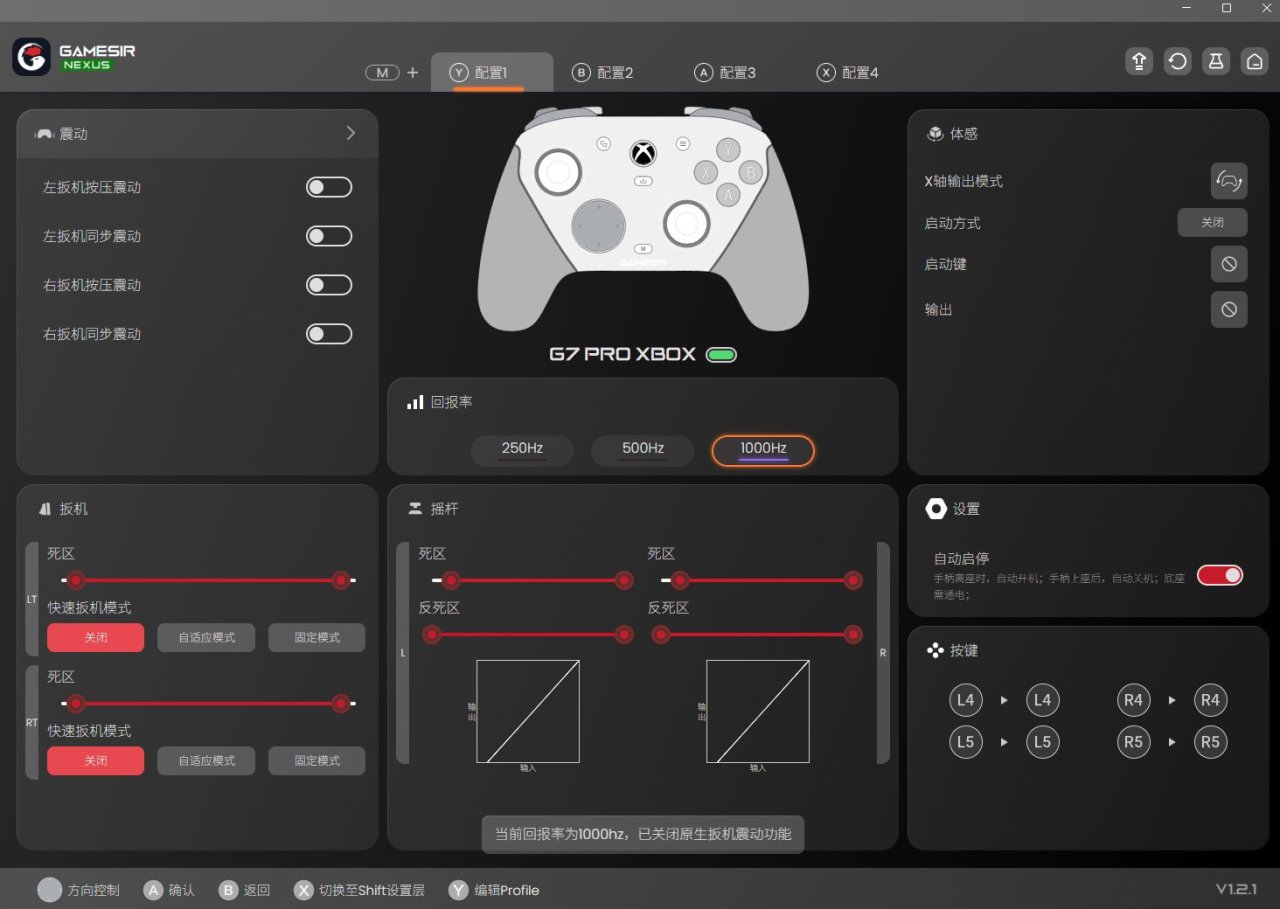This screenshot has width=1280, height=909.
Task: Switch to the 配置2 profile tab
Action: (603, 72)
